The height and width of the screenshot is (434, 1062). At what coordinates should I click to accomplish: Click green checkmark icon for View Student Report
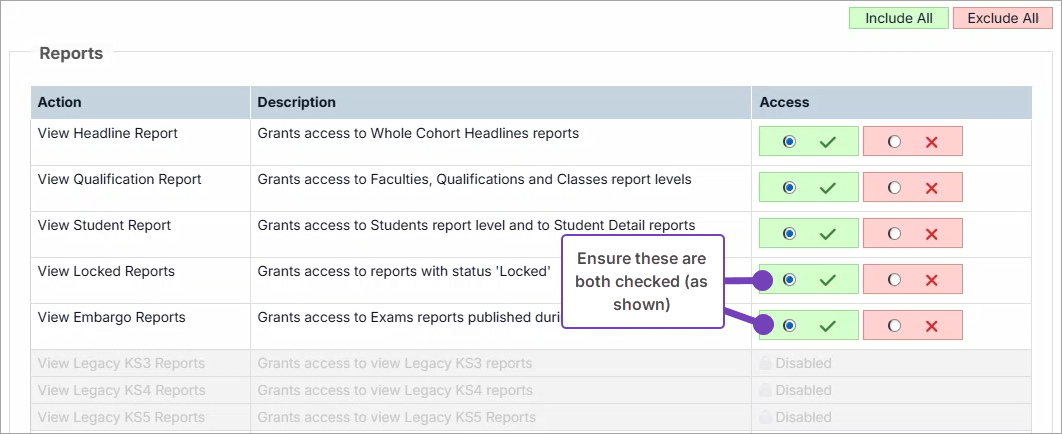point(827,234)
